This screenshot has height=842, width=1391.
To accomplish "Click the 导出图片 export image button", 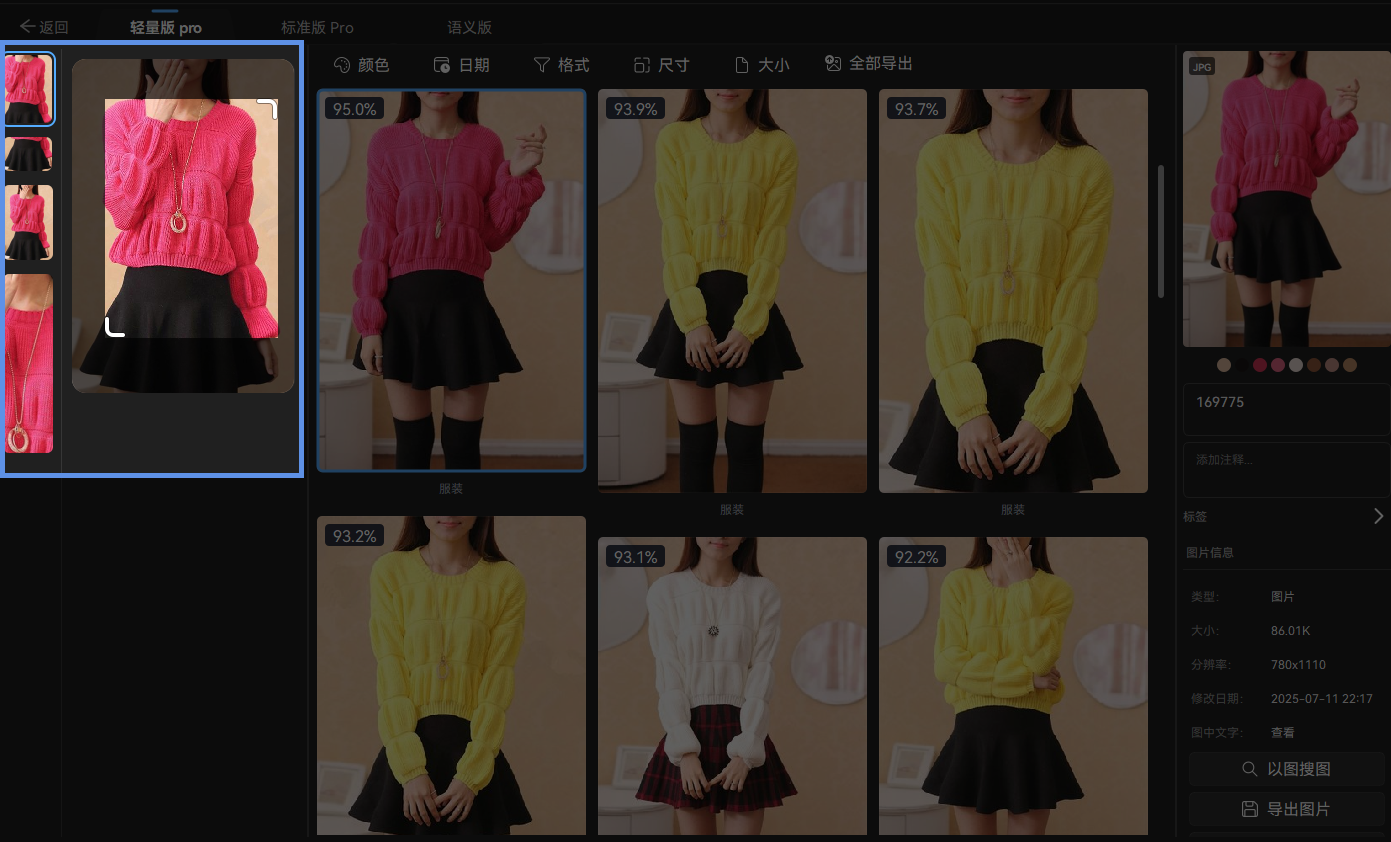I will pos(1287,809).
